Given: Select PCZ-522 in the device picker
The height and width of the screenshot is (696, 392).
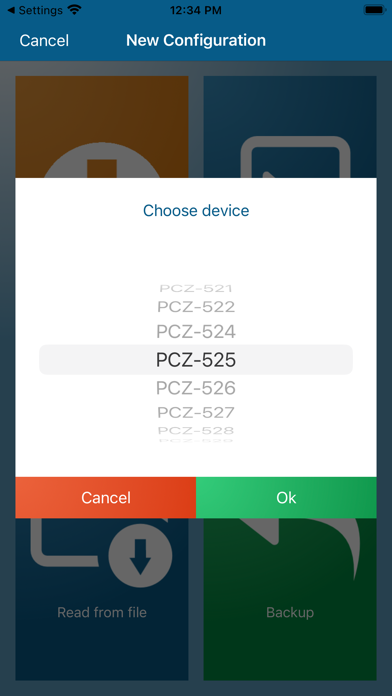Looking at the screenshot, I should pyautogui.click(x=196, y=307).
